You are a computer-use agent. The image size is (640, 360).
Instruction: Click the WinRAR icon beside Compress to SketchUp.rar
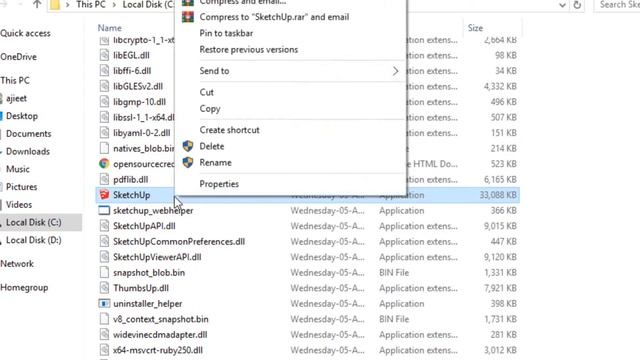[x=188, y=17]
